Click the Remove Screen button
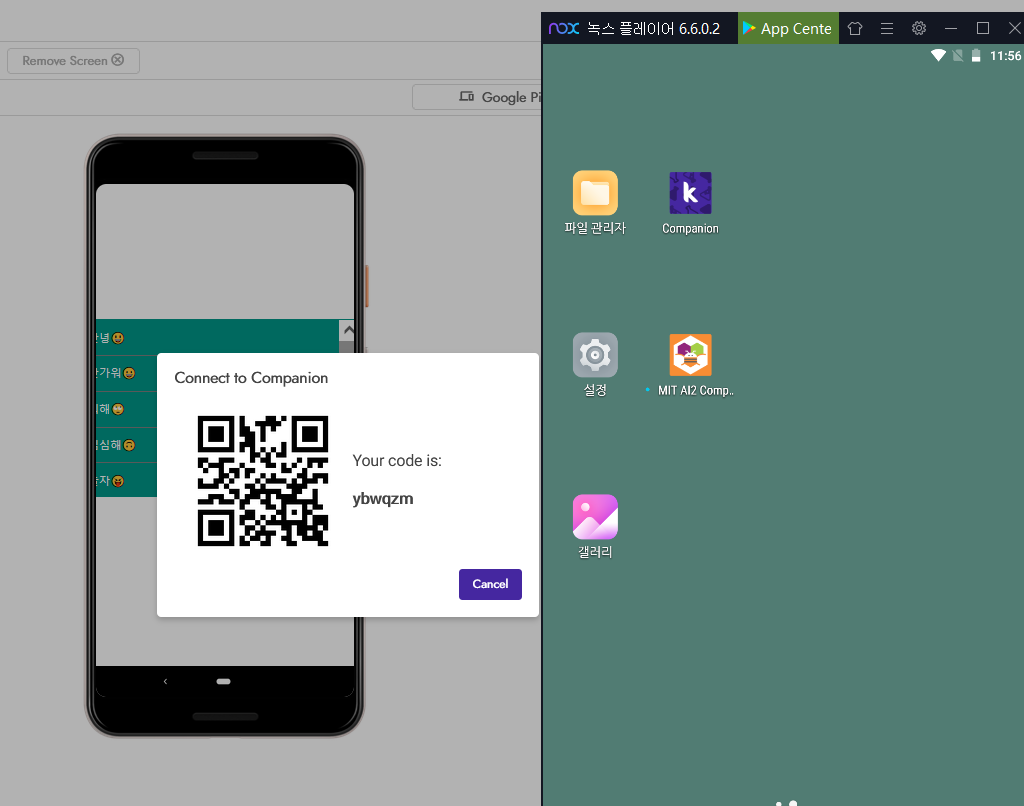The height and width of the screenshot is (806, 1024). [73, 61]
